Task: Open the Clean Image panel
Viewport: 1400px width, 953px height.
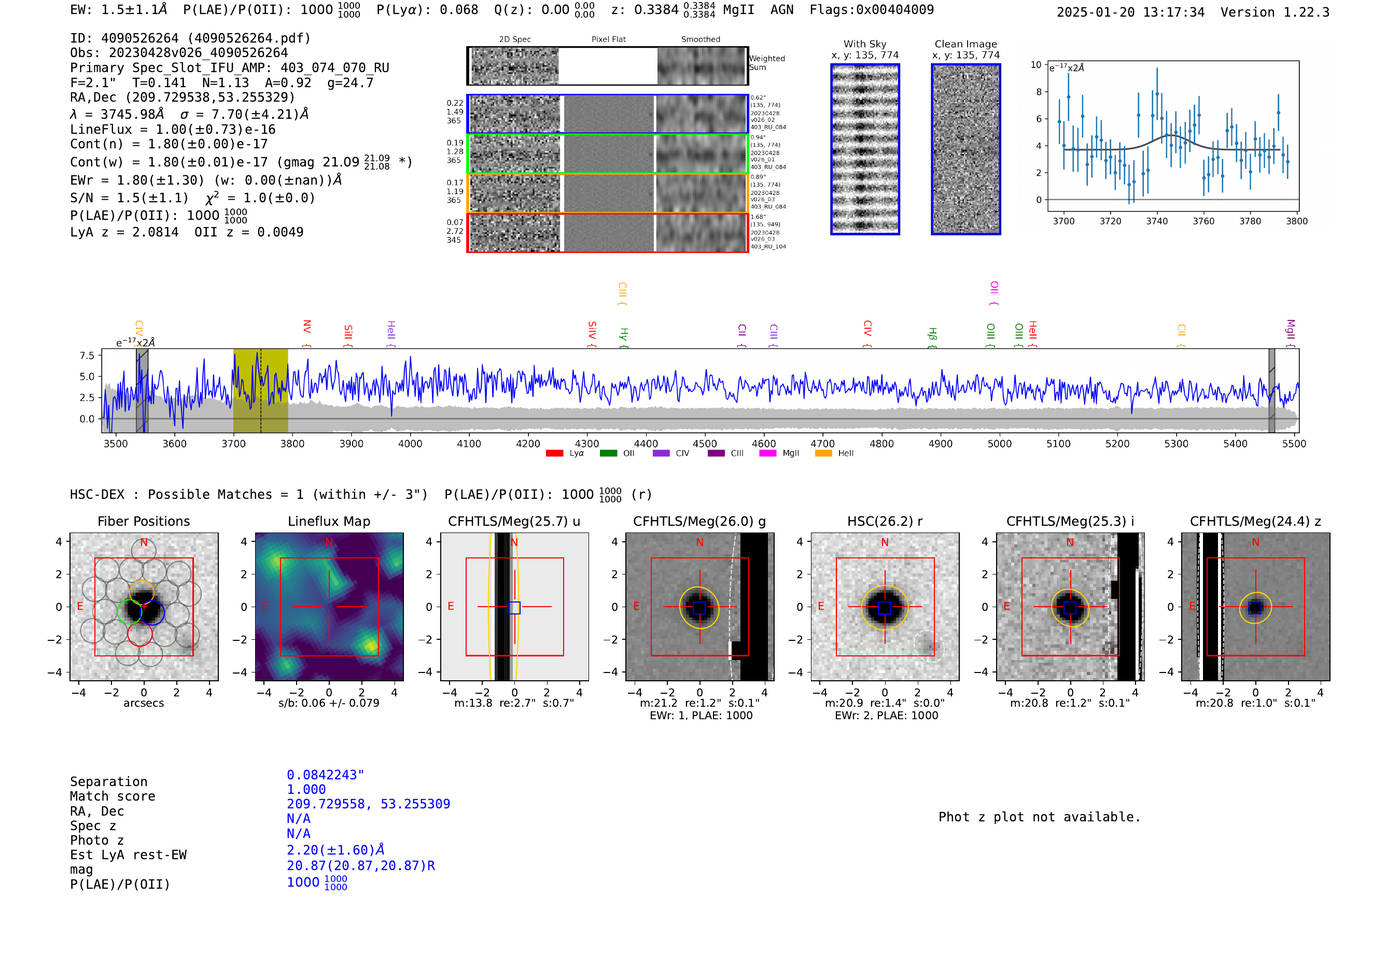Action: pos(966,149)
